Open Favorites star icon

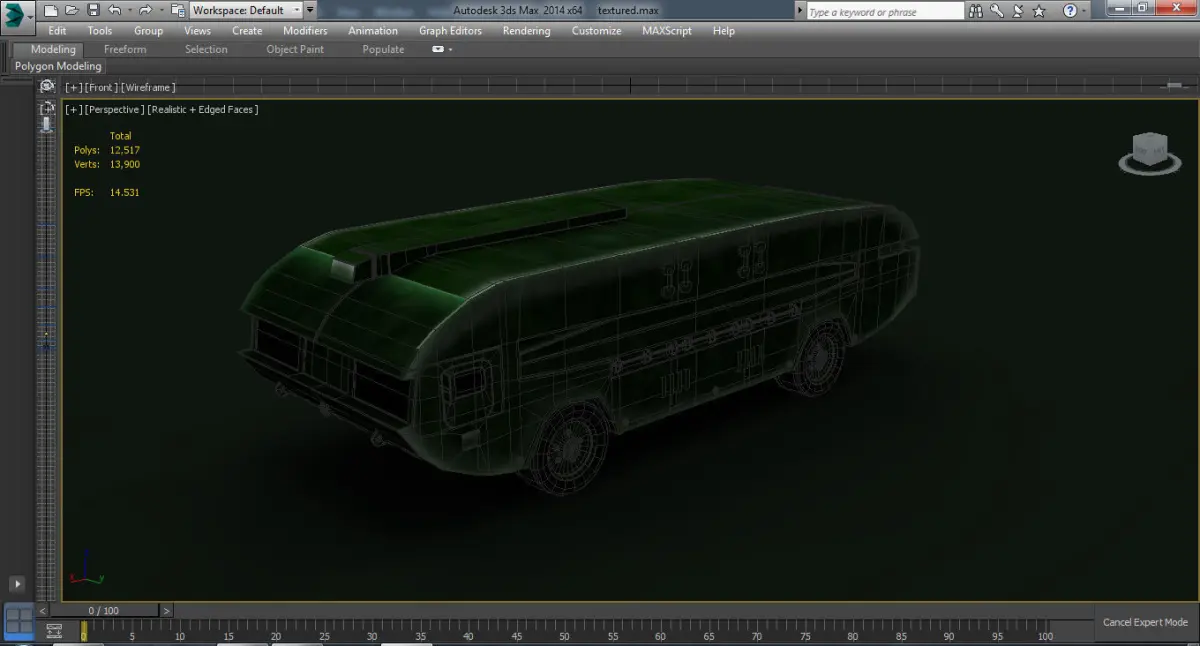[x=1039, y=11]
